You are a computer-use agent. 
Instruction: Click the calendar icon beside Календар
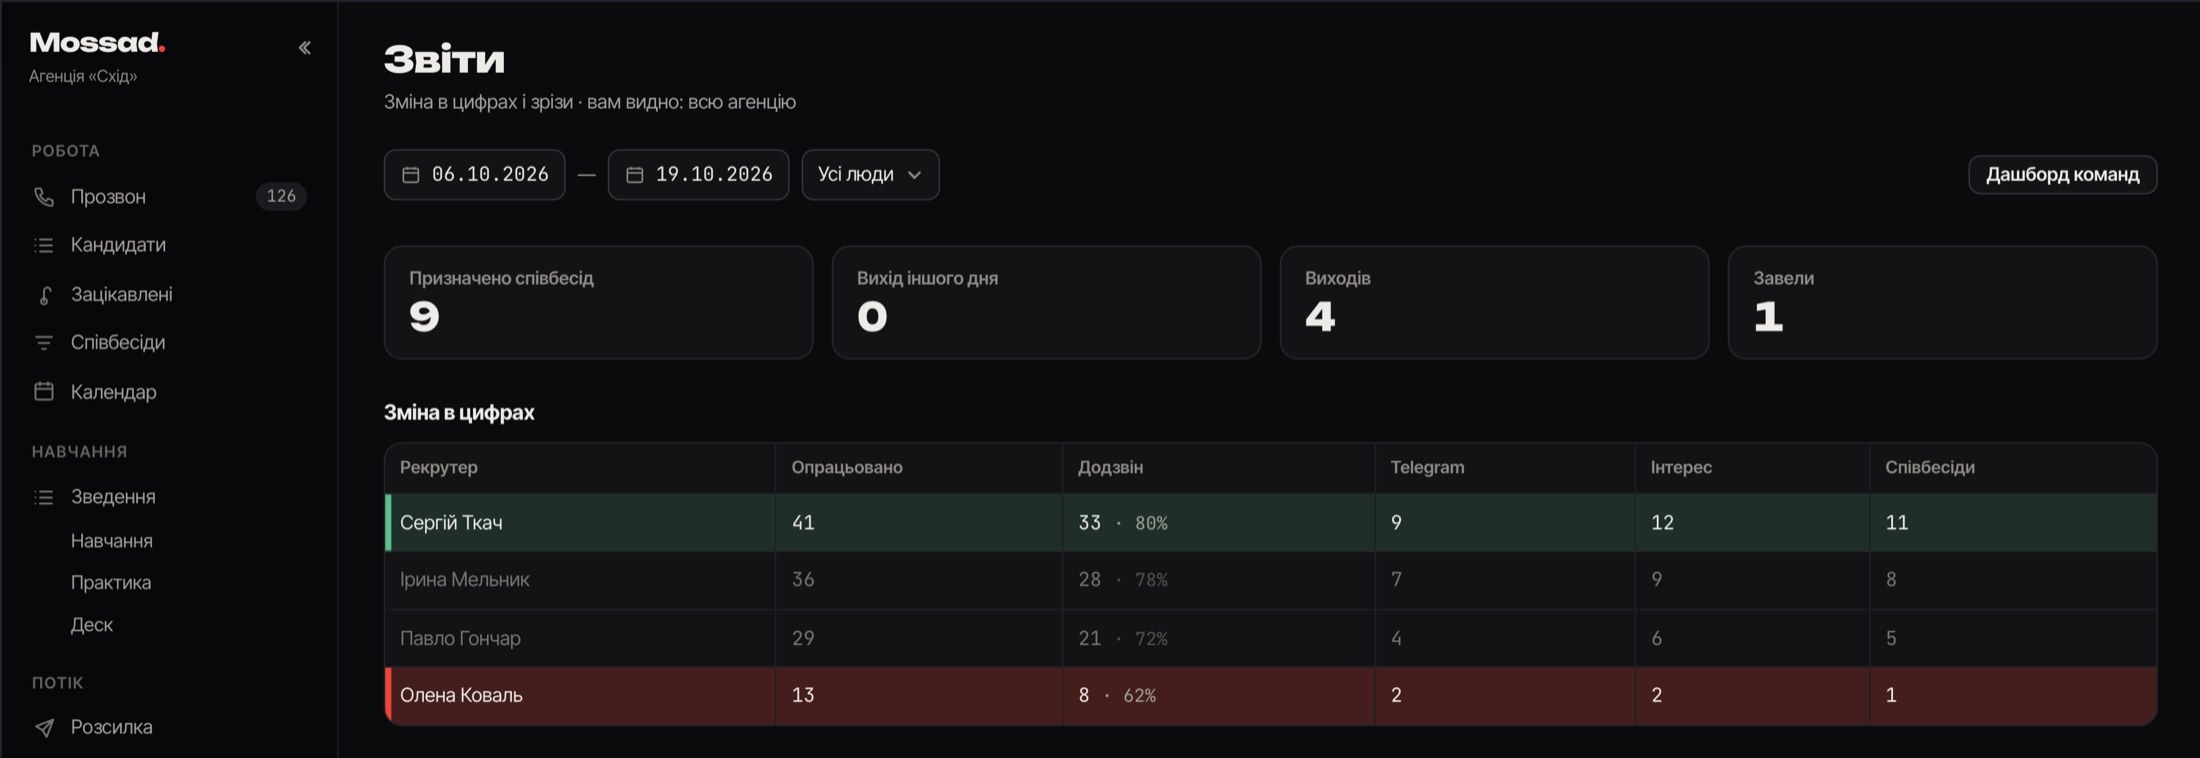point(44,391)
